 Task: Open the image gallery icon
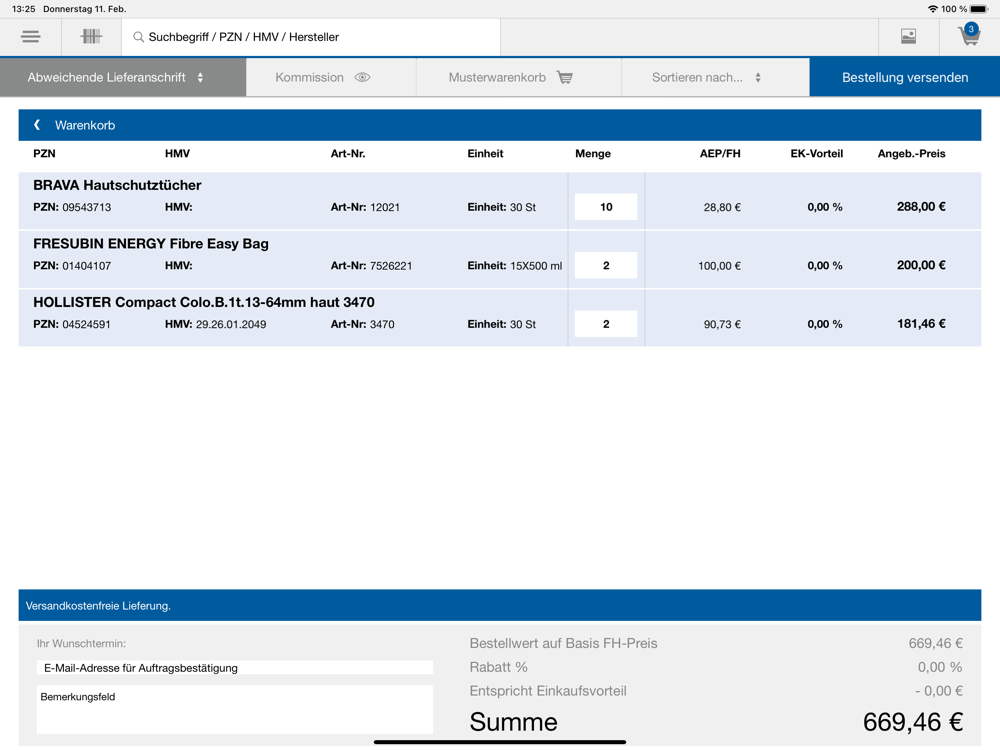click(x=908, y=37)
